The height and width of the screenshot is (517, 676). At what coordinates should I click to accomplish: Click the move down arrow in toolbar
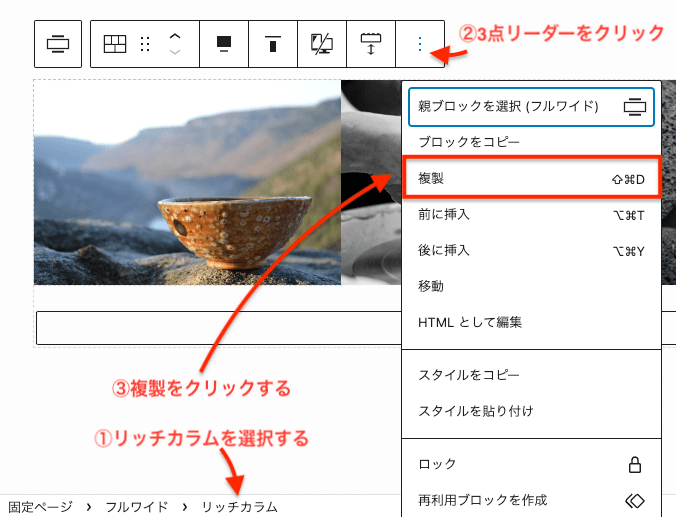(x=175, y=52)
